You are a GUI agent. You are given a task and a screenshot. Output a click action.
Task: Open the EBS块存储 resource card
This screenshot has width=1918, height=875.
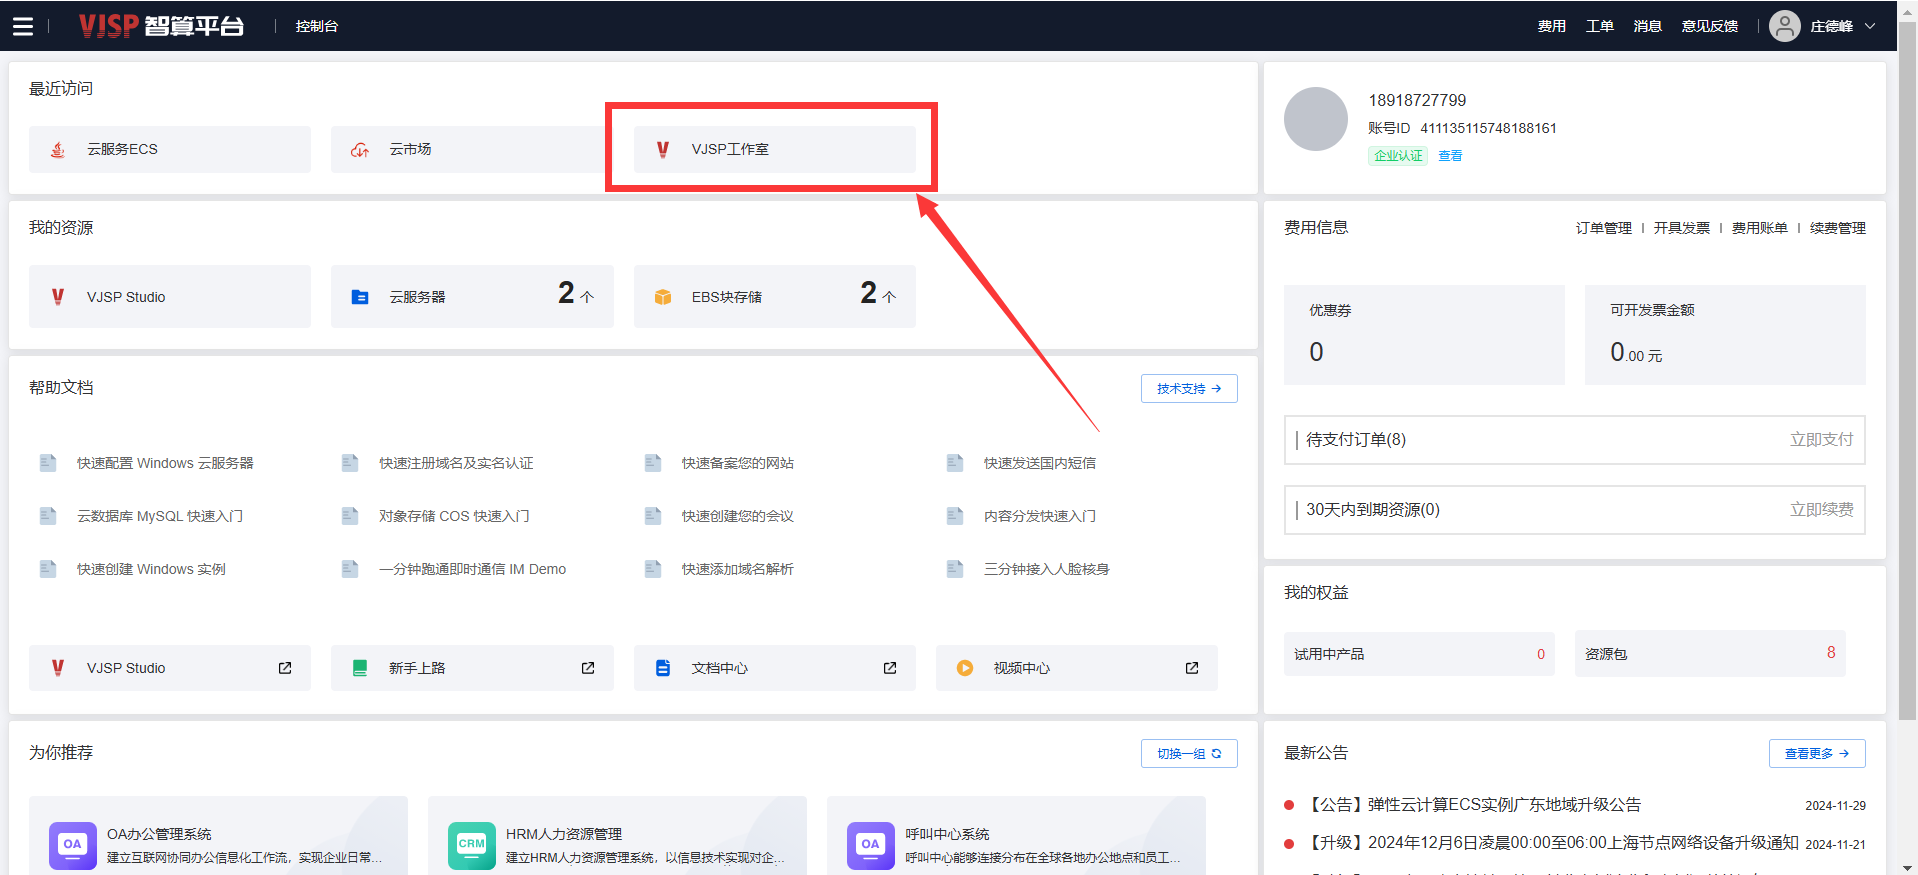click(774, 296)
